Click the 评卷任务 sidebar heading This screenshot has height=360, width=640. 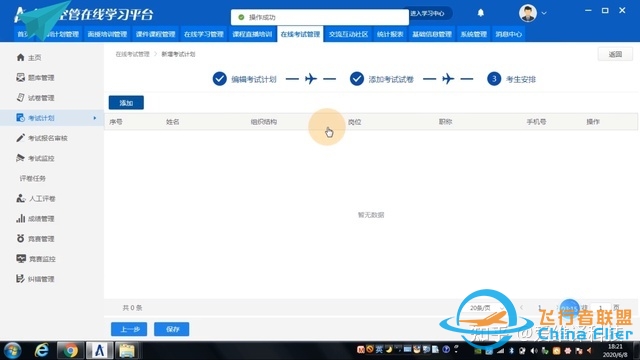[x=33, y=178]
